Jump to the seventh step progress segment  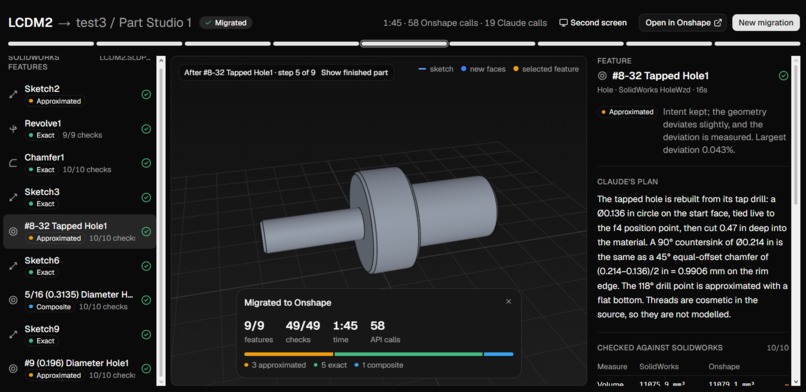point(581,44)
